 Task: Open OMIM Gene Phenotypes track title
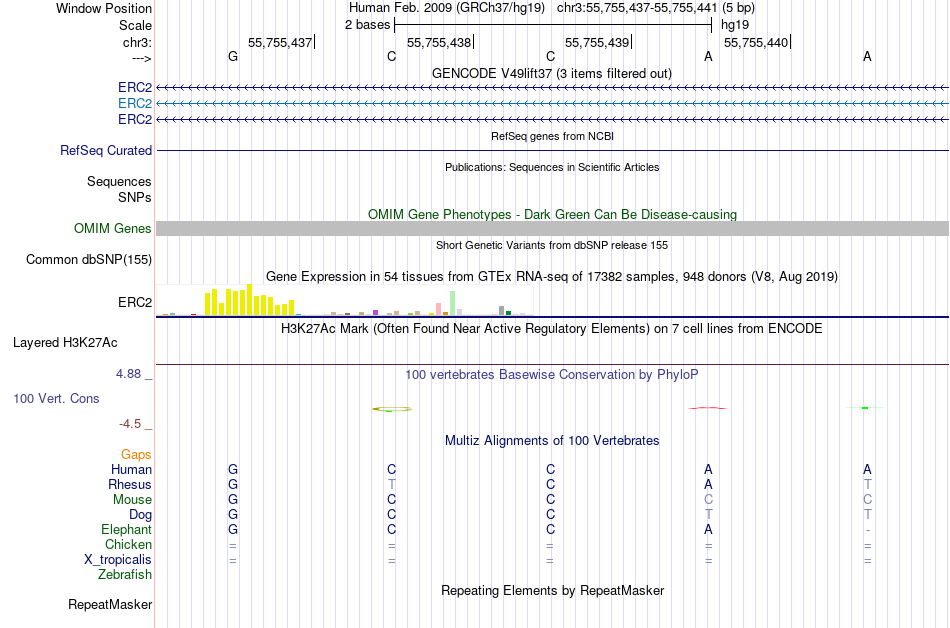pyautogui.click(x=552, y=214)
